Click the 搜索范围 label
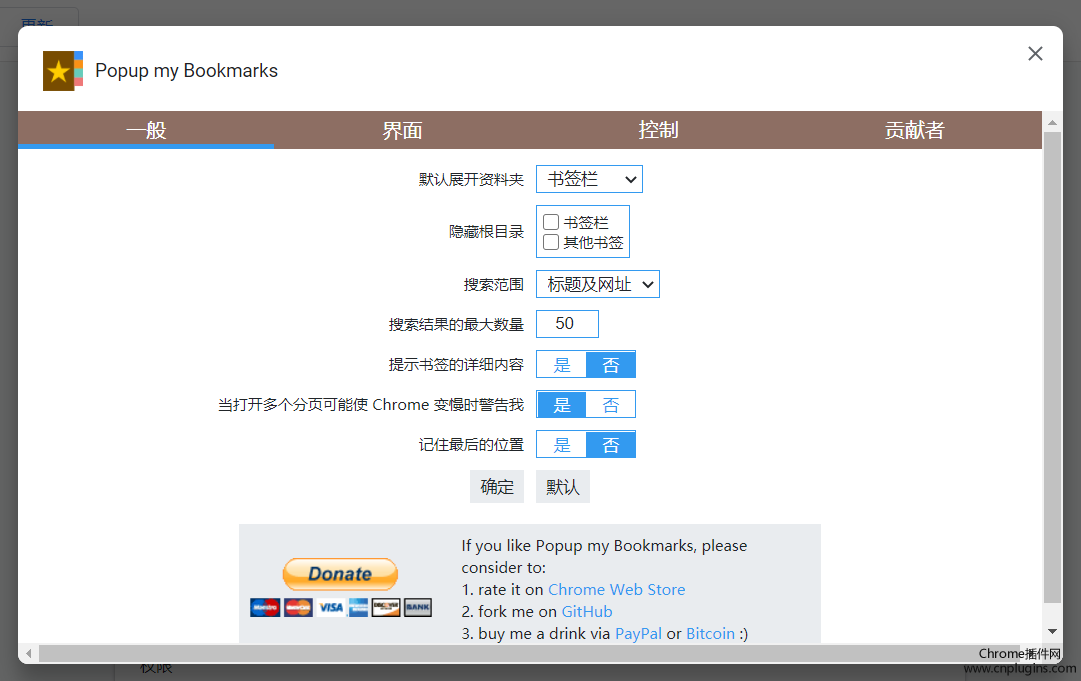 point(494,284)
